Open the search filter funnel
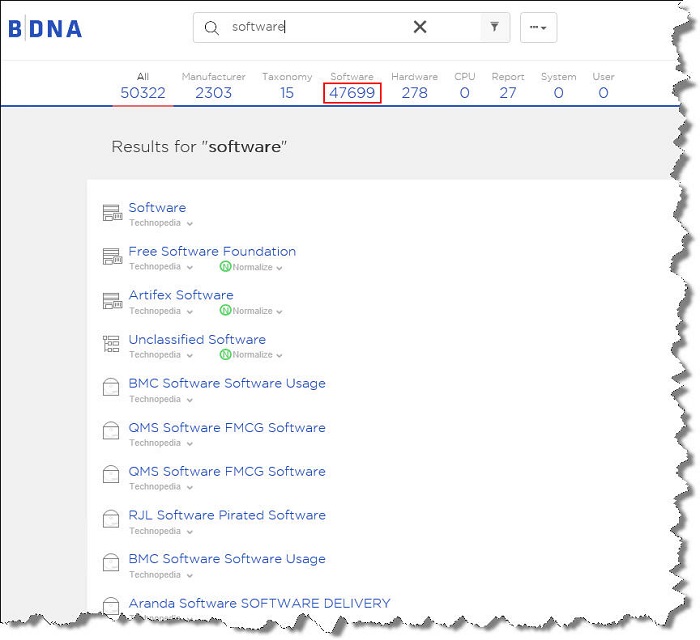 [x=495, y=27]
